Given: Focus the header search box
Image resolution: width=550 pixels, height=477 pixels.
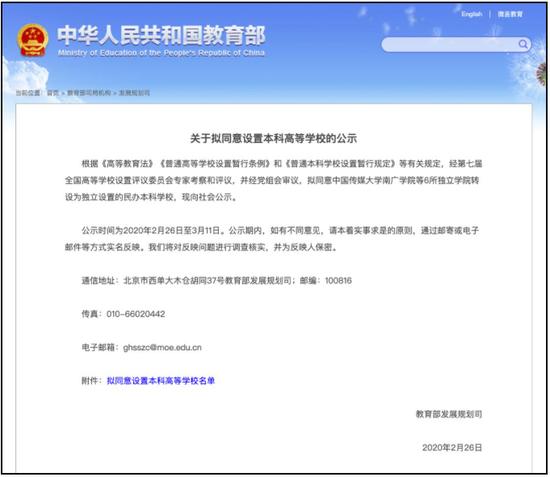Looking at the screenshot, I should pos(456,45).
